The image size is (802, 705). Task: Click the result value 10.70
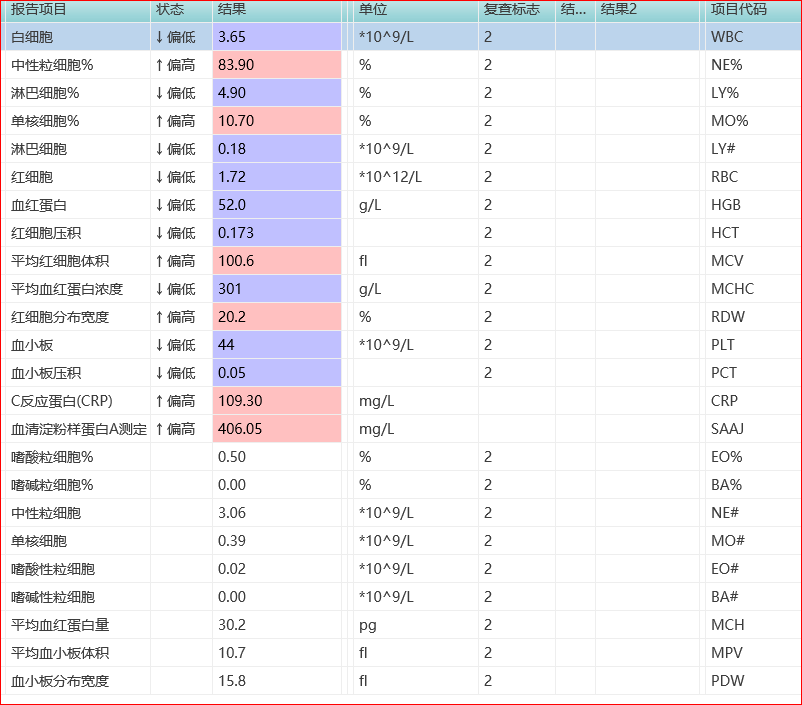click(236, 121)
